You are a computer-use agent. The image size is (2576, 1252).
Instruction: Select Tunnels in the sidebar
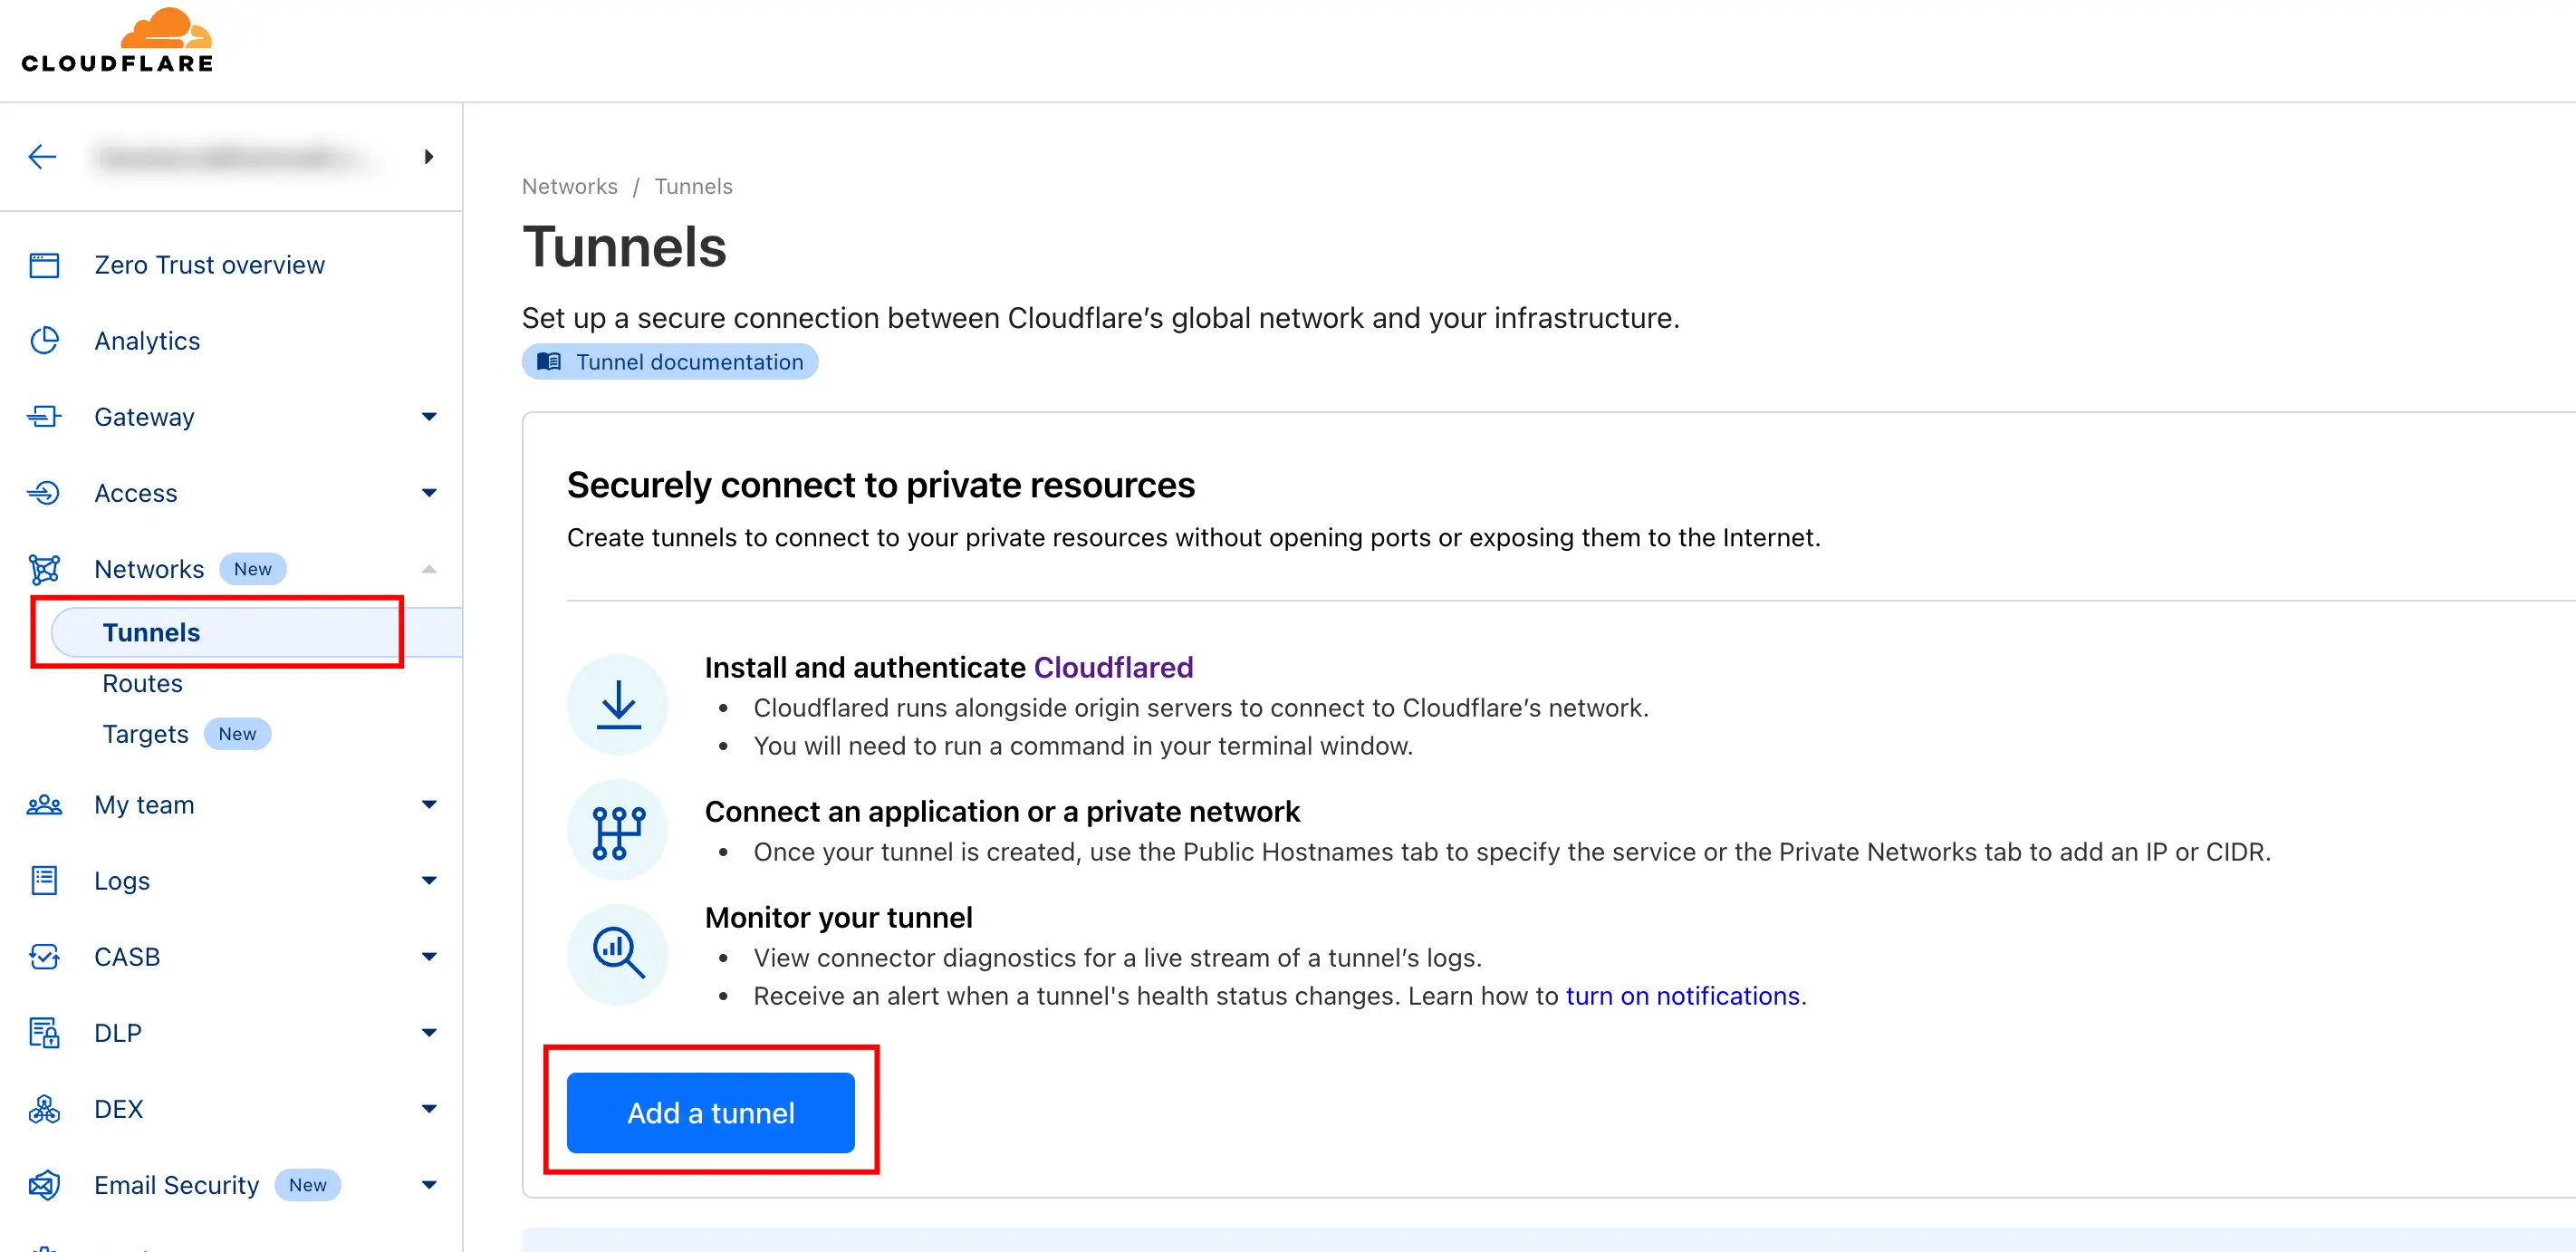click(152, 633)
